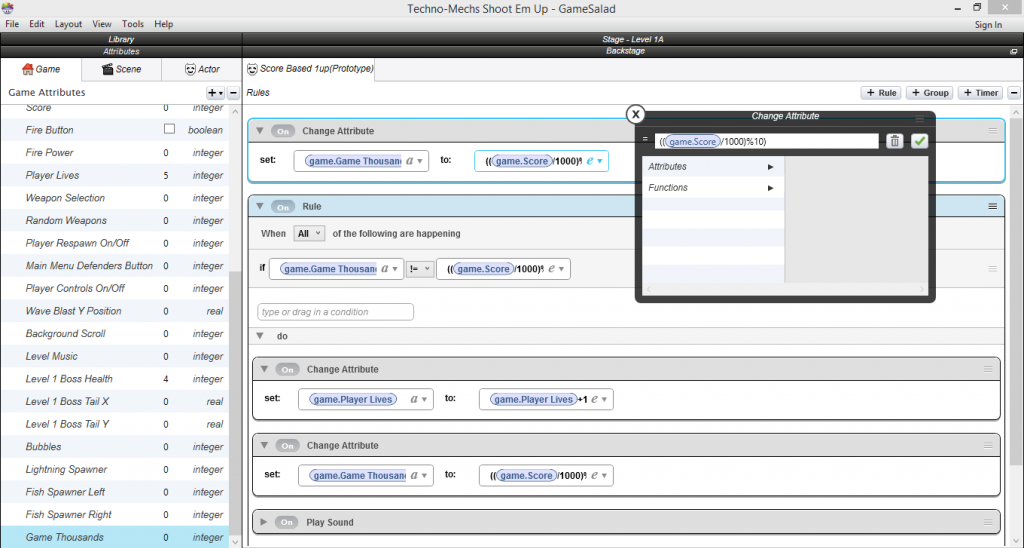Toggle On switch of top Change Attribute
Screen dimensions: 1024x548
pyautogui.click(x=283, y=131)
